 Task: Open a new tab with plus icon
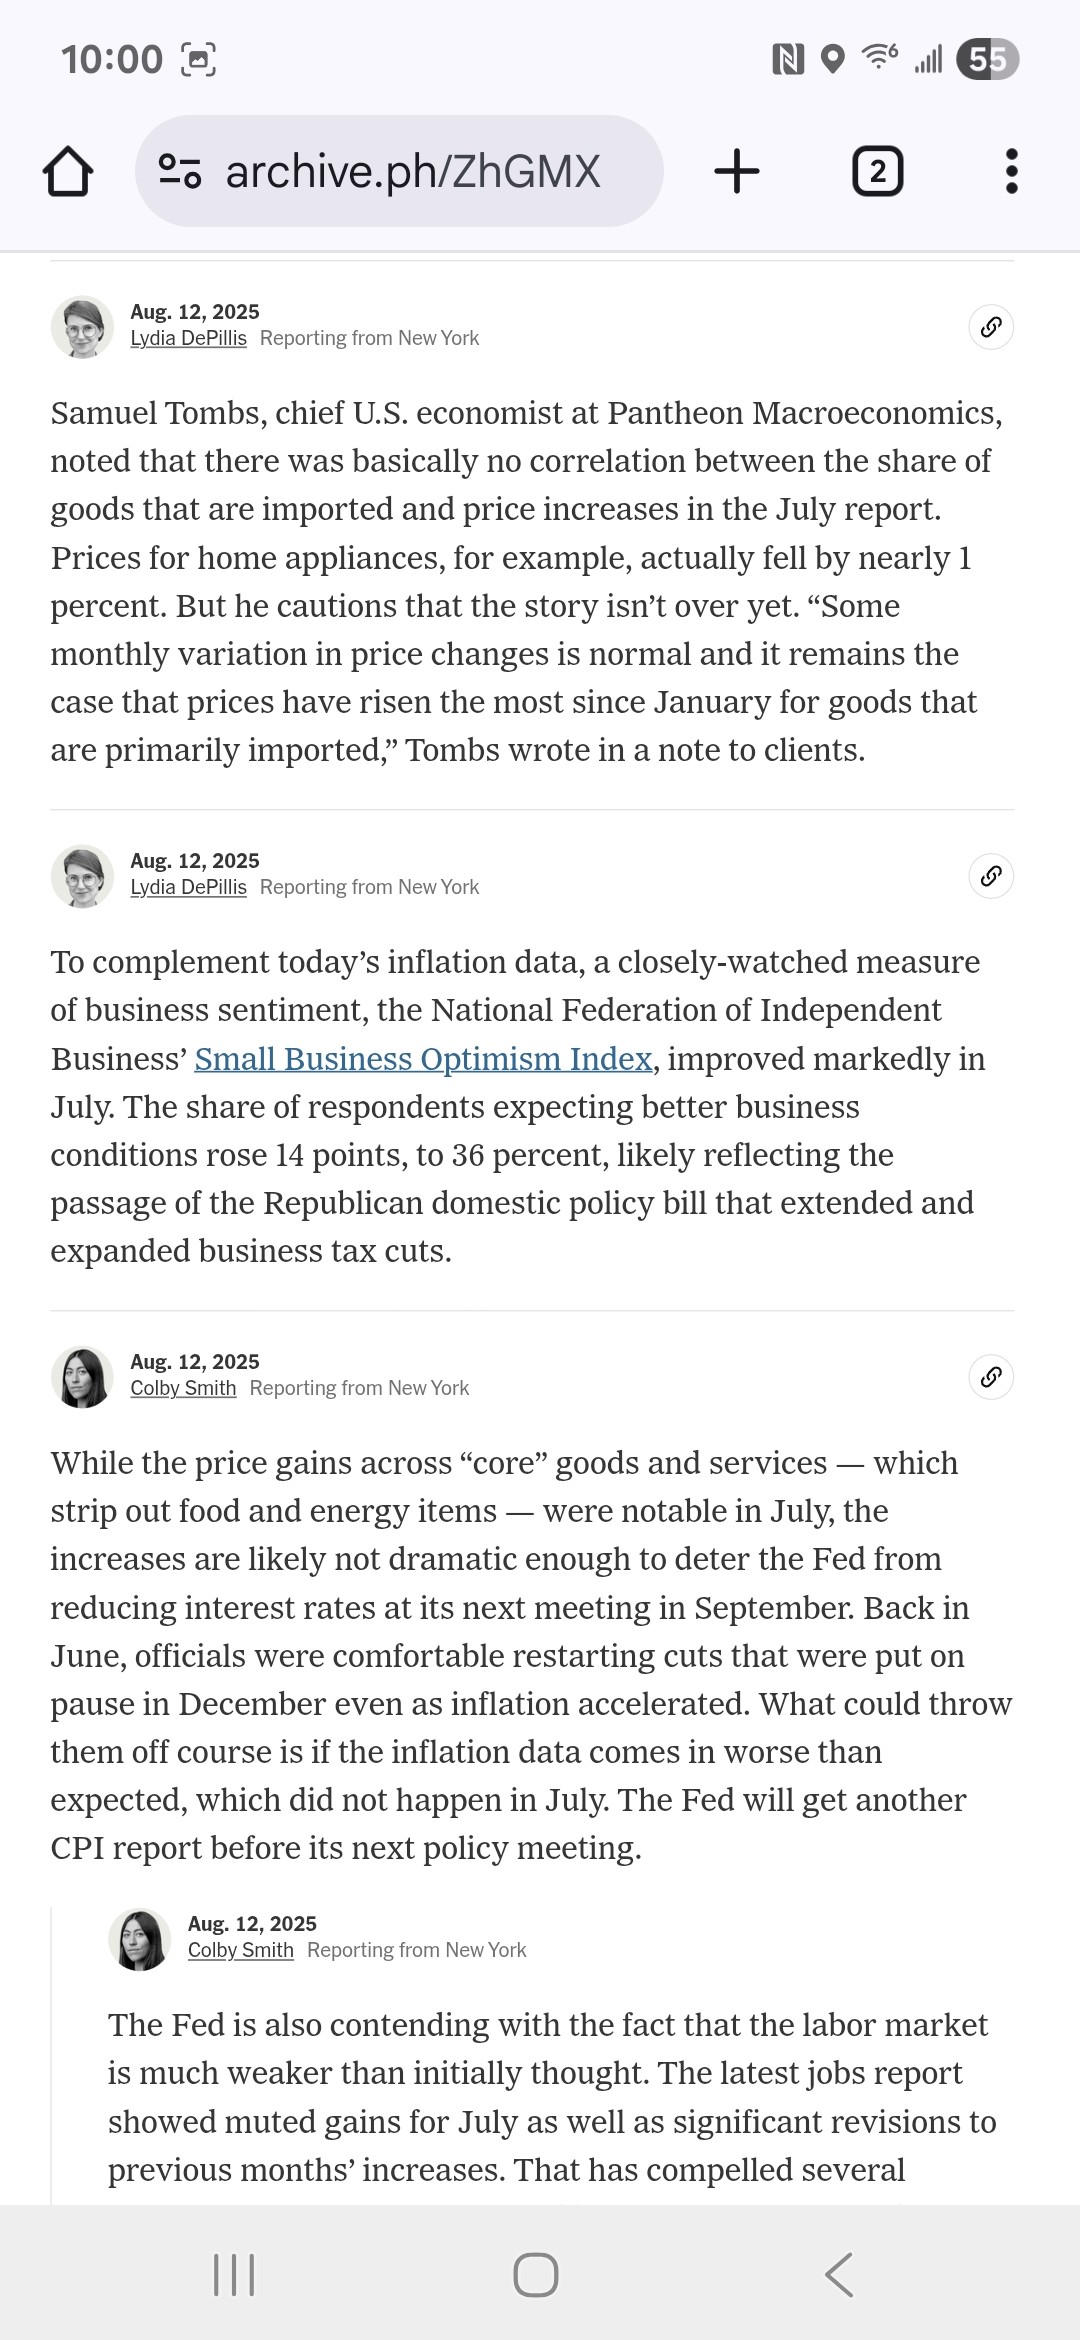(737, 171)
